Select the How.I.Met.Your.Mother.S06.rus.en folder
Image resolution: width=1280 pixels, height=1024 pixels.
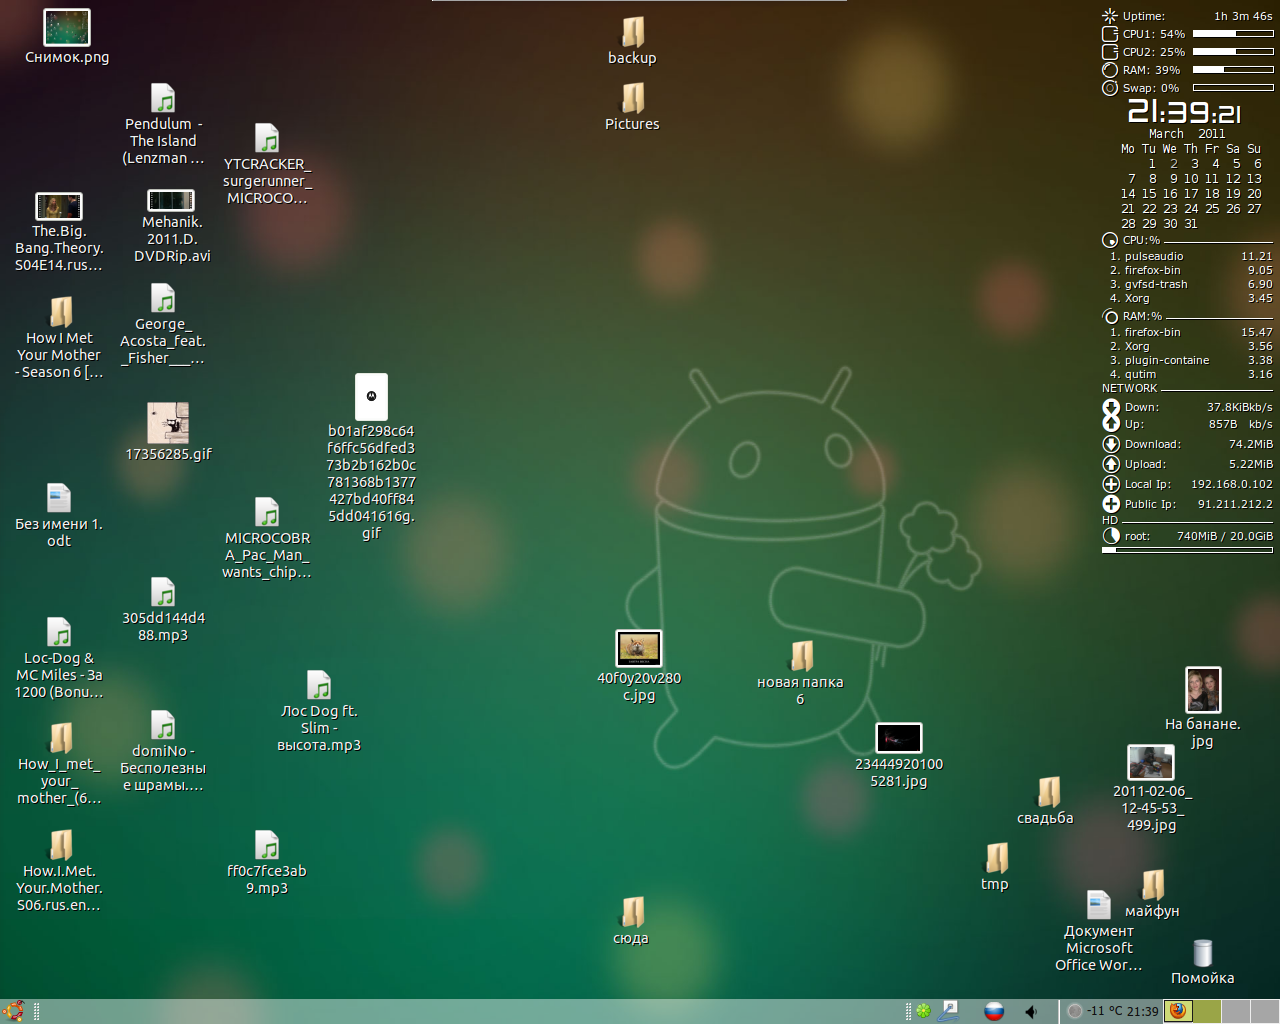click(59, 871)
